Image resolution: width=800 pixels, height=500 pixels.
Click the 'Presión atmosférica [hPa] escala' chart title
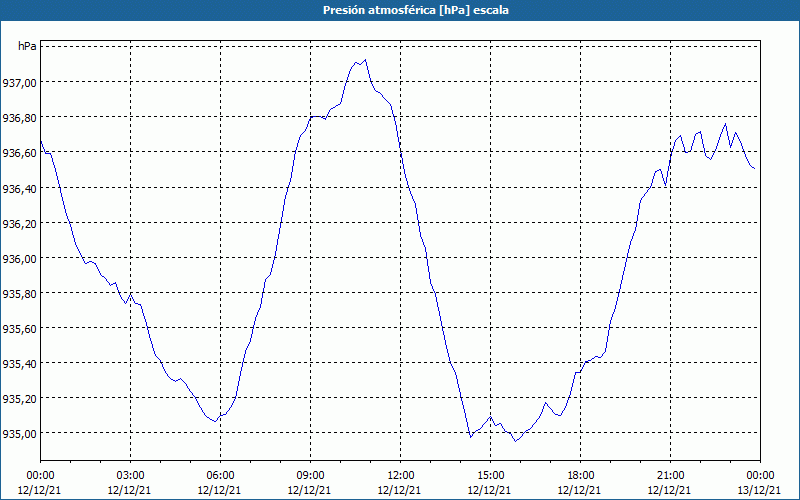[416, 10]
